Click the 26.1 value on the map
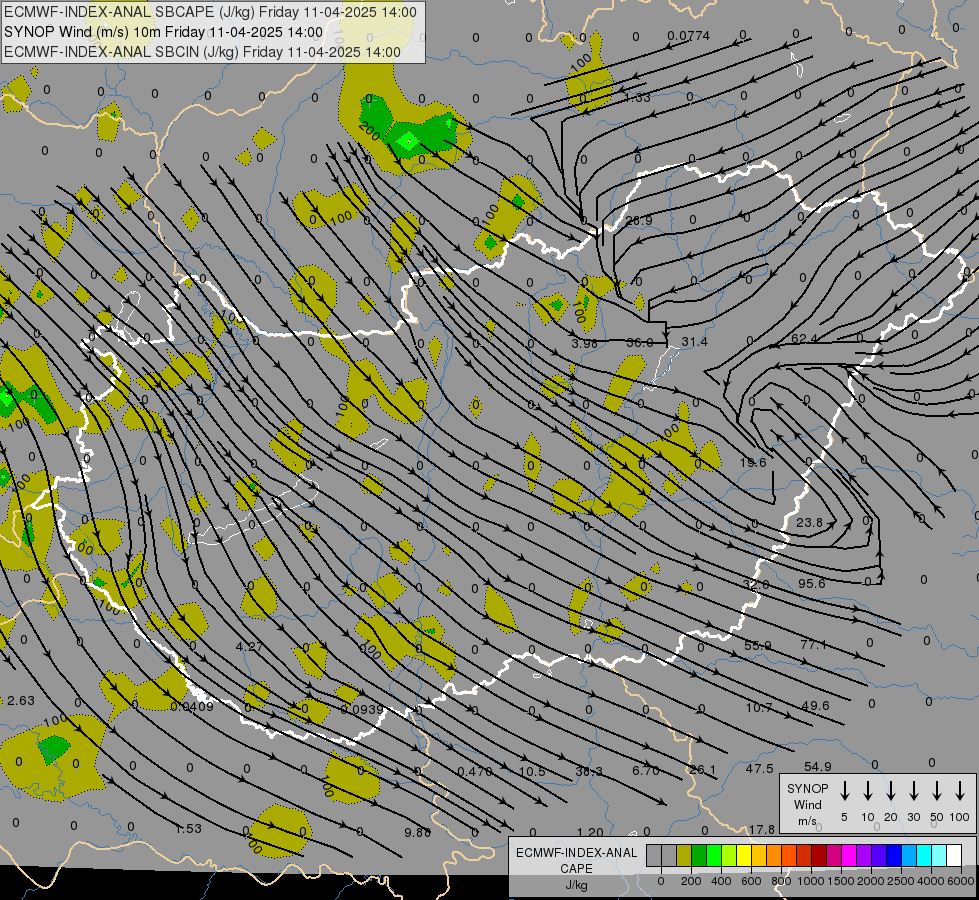This screenshot has height=900, width=979. tap(703, 769)
